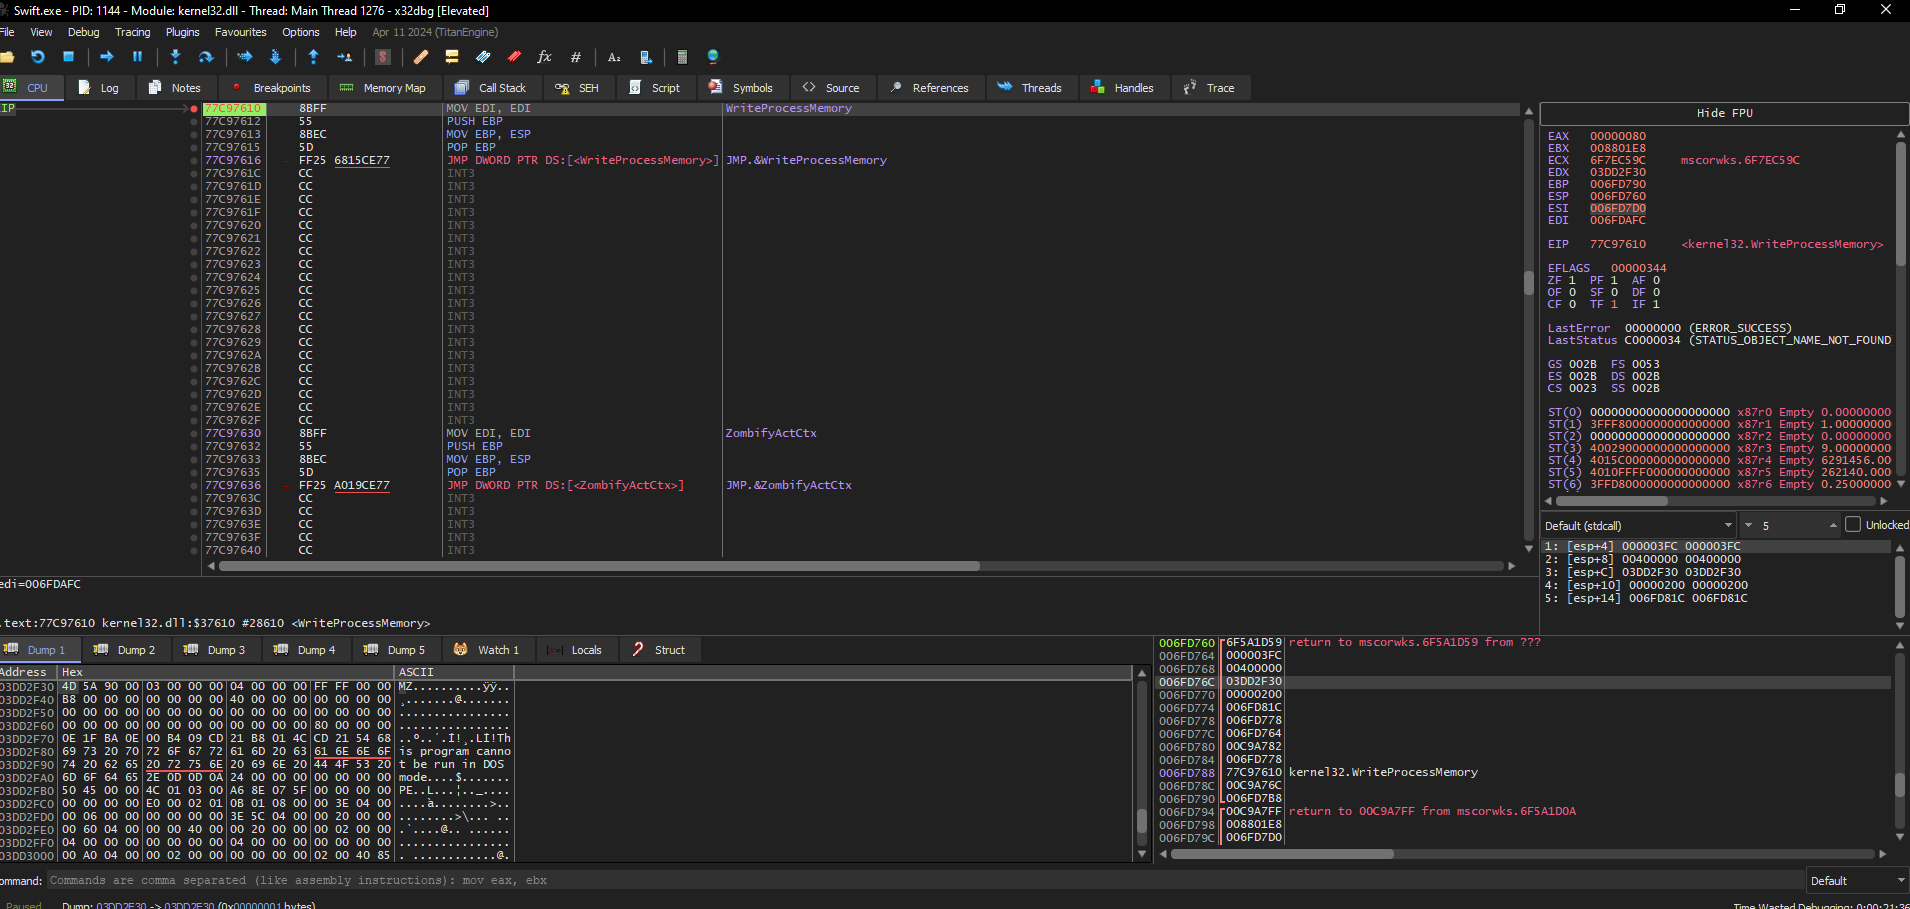Open the Options menu
The height and width of the screenshot is (909, 1910).
(300, 32)
